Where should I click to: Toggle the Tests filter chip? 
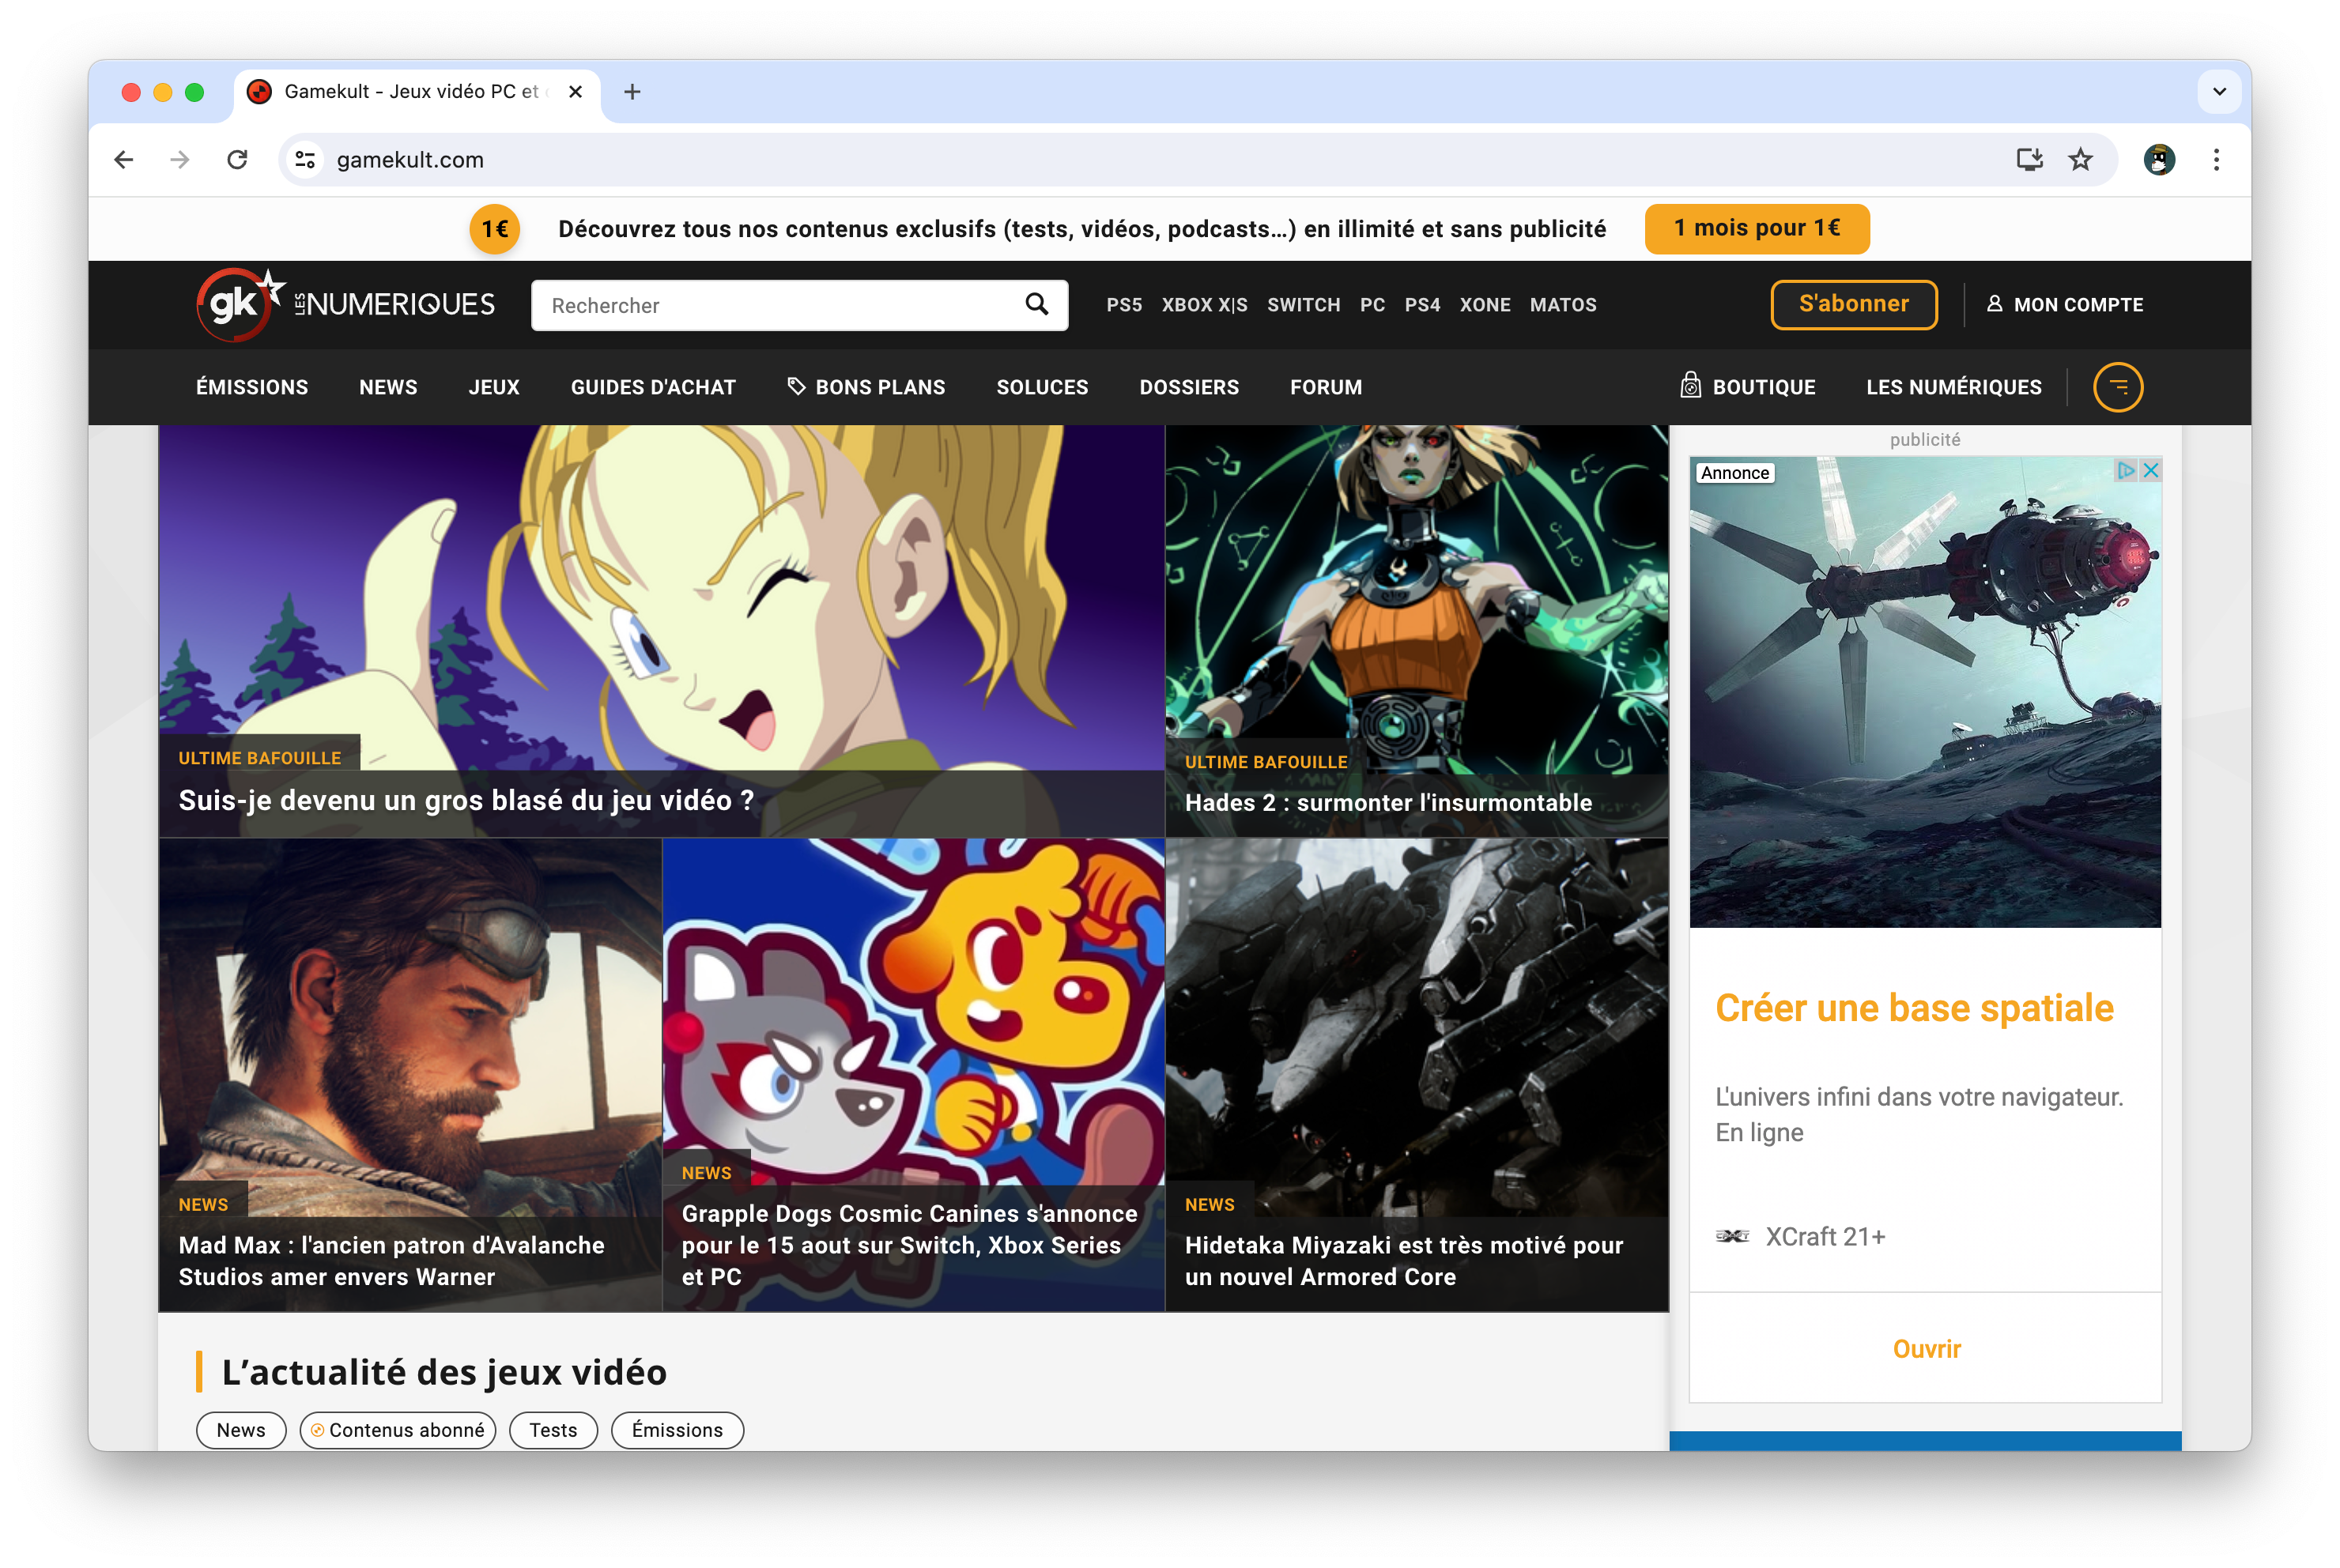(553, 1430)
